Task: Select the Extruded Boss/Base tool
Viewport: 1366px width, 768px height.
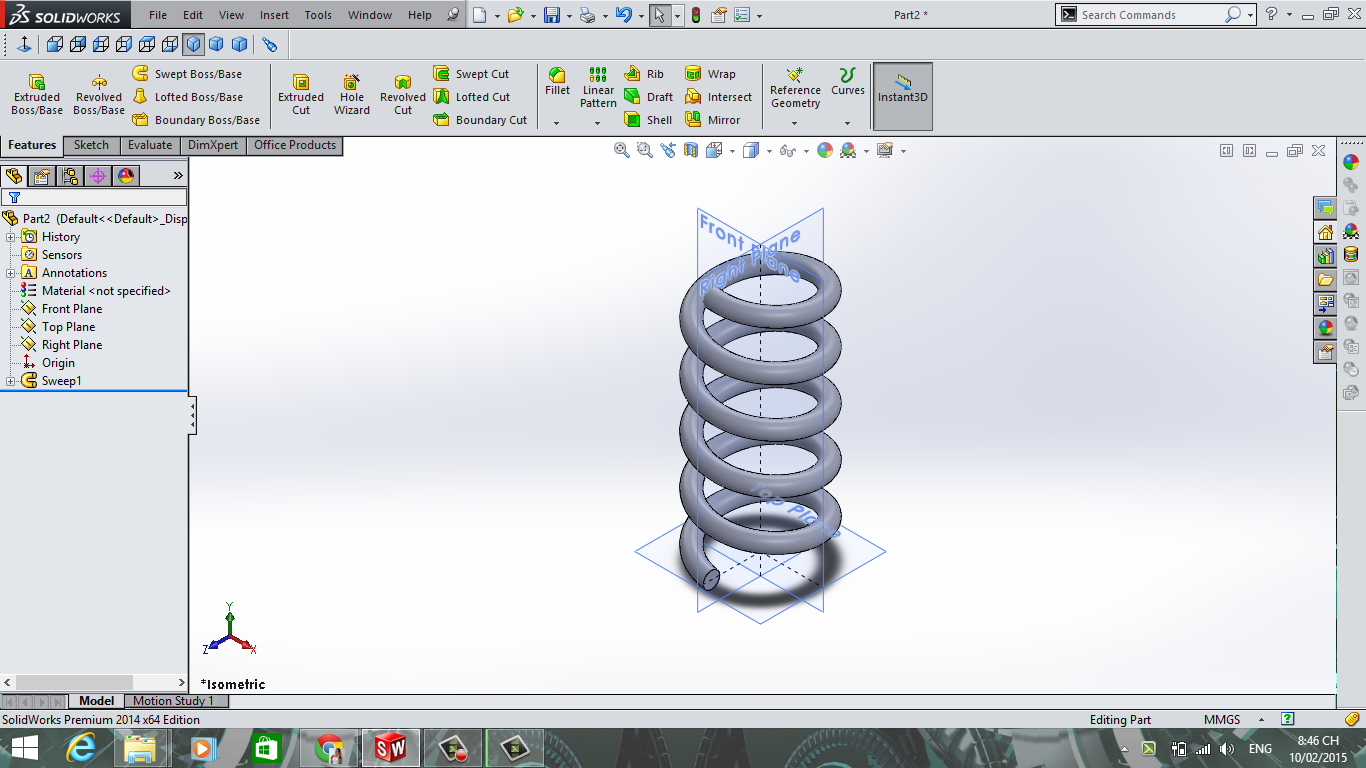Action: point(37,94)
